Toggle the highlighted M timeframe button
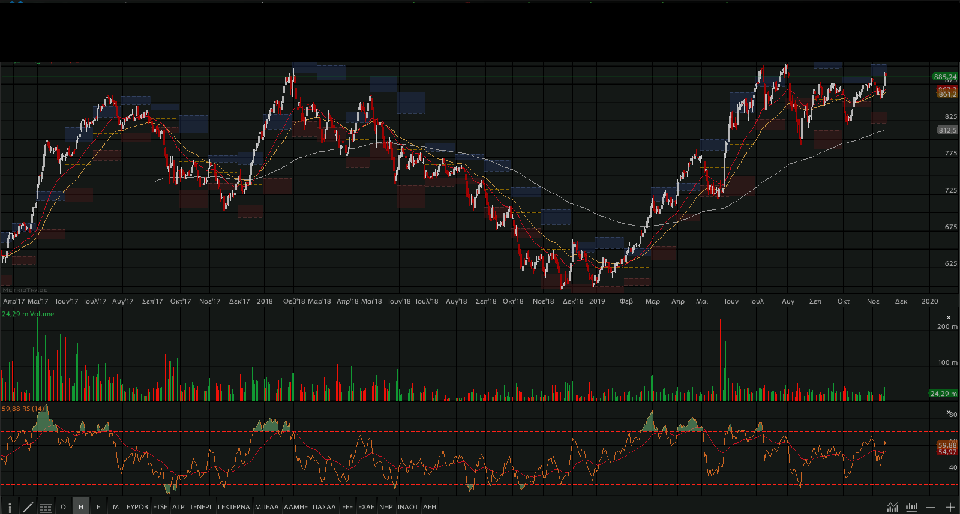 pyautogui.click(x=81, y=508)
